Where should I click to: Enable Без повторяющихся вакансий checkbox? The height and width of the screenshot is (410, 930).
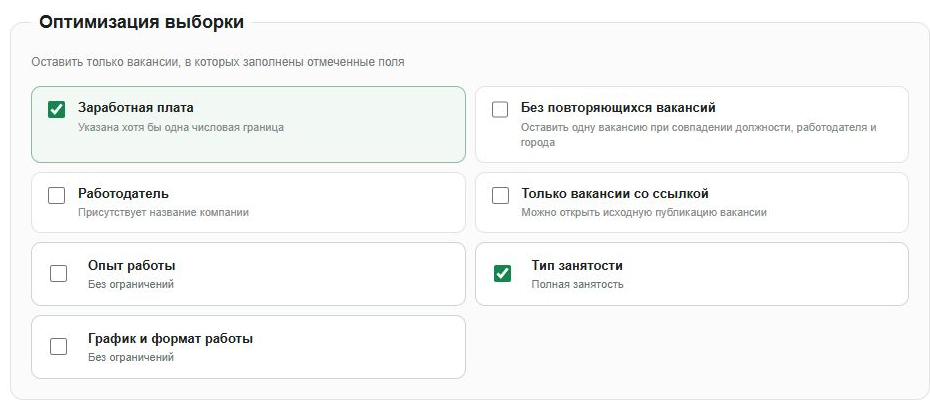pos(500,110)
